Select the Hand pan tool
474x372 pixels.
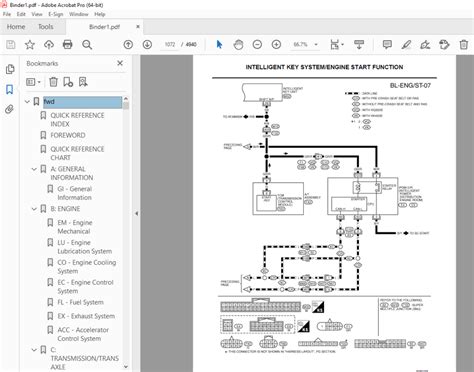(x=238, y=44)
